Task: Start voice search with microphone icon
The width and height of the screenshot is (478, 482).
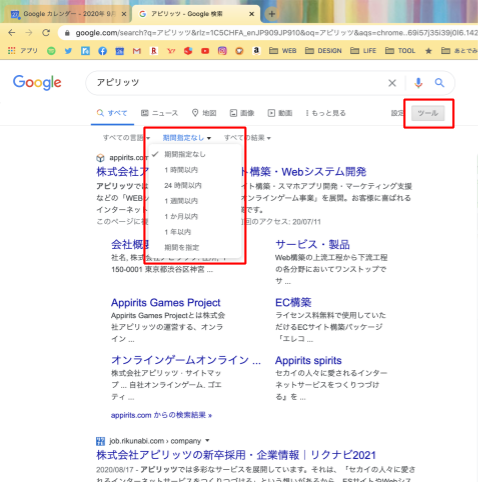Action: [x=418, y=83]
